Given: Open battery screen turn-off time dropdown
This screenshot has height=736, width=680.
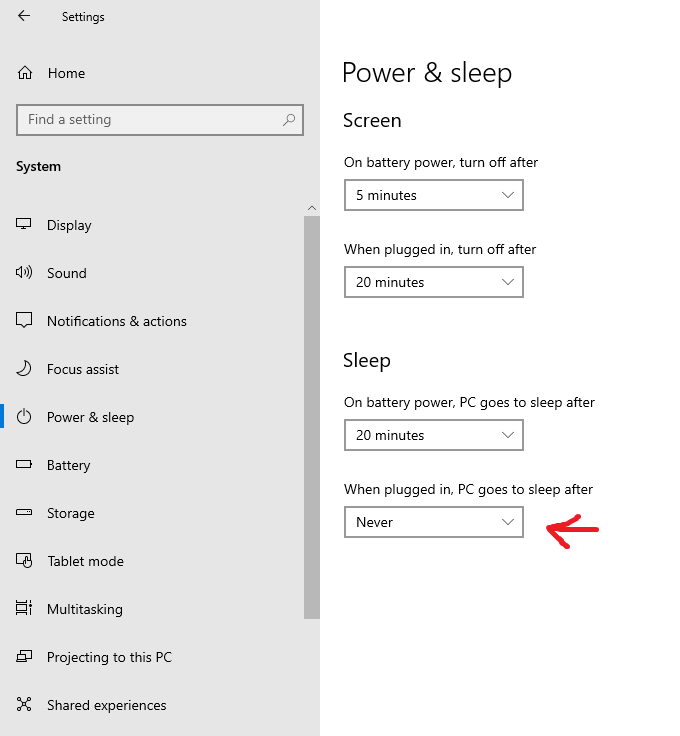Looking at the screenshot, I should [x=433, y=195].
